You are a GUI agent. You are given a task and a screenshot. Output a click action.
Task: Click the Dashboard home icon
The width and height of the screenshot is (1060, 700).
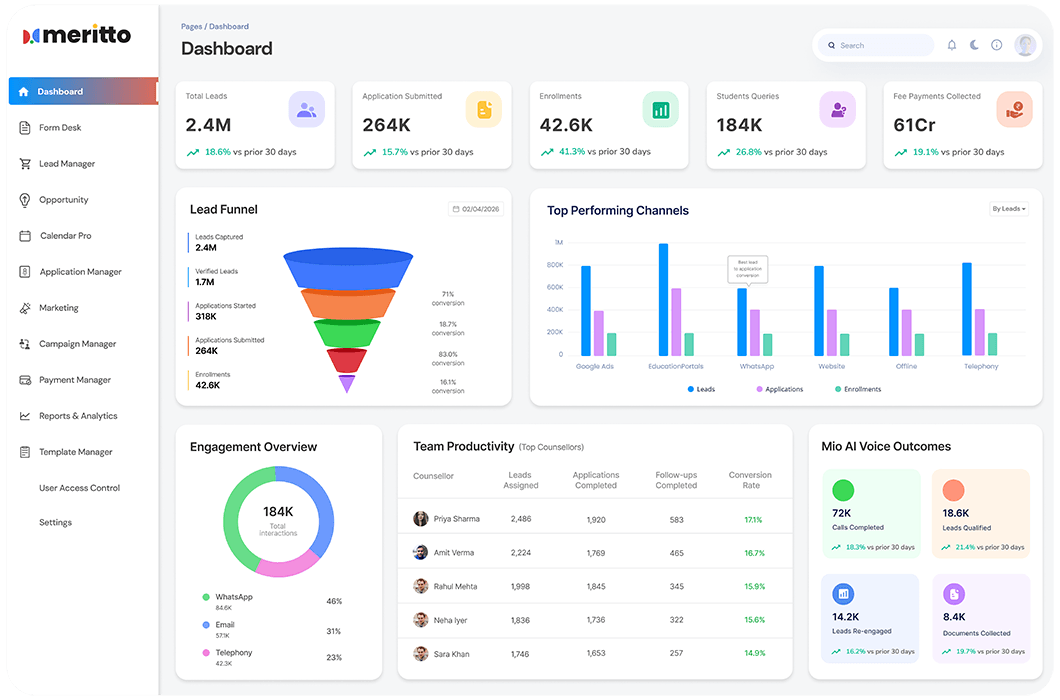point(24,91)
